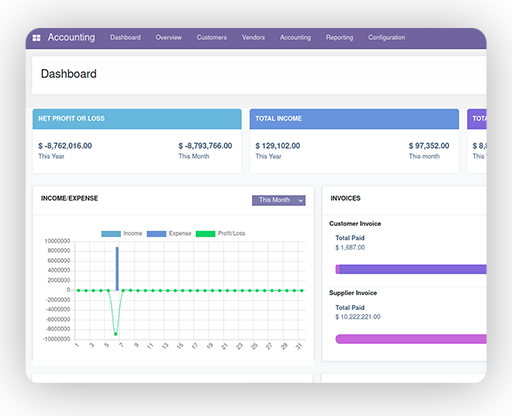Open the Reporting menu
Image resolution: width=512 pixels, height=416 pixels.
(x=339, y=37)
